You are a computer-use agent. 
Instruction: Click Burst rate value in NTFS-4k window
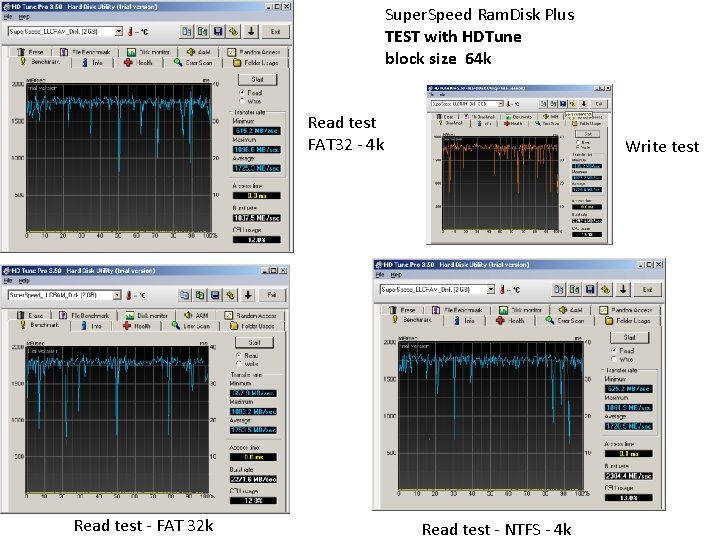pyautogui.click(x=629, y=476)
